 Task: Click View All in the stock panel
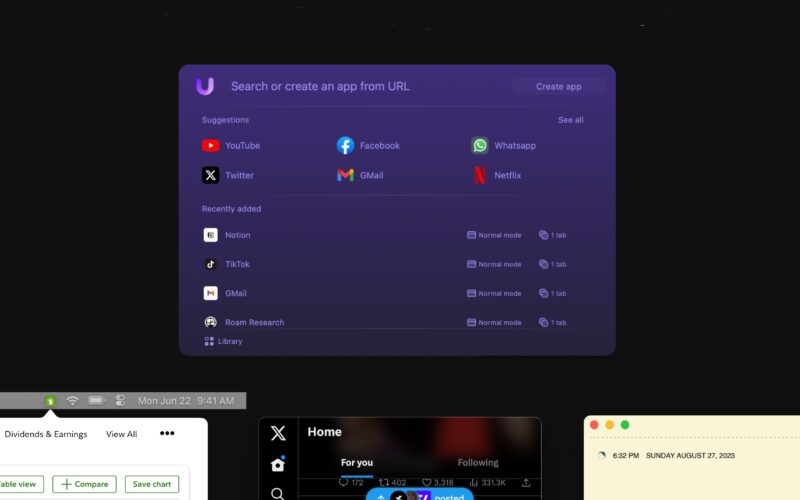(x=121, y=434)
